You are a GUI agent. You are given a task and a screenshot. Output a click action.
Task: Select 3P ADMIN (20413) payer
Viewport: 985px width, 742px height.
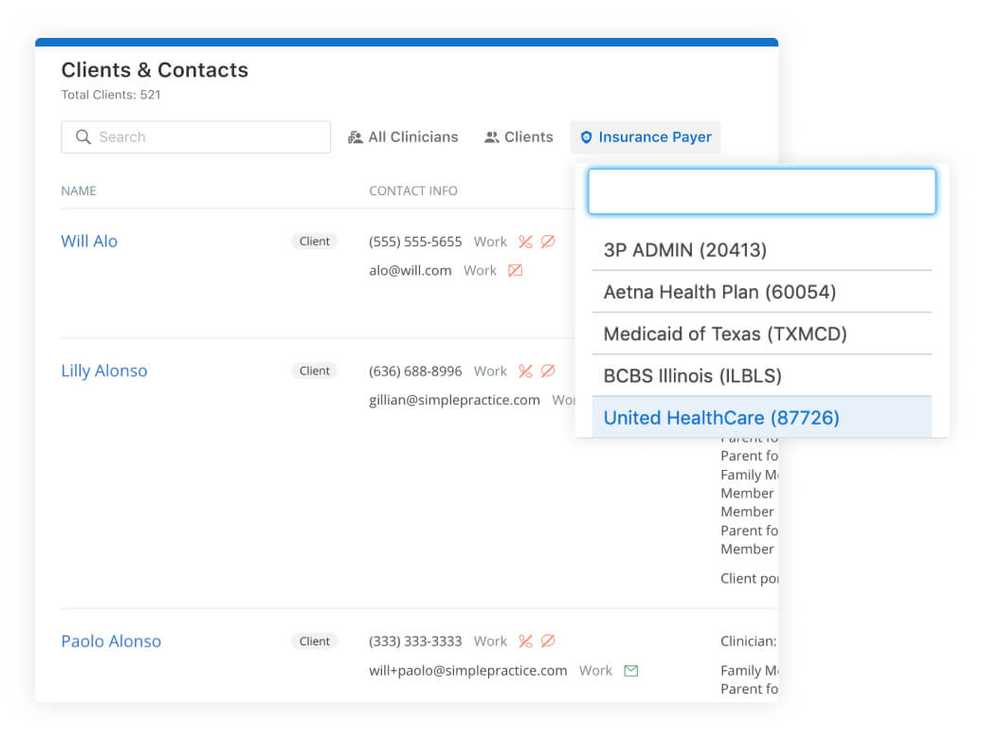(x=761, y=250)
